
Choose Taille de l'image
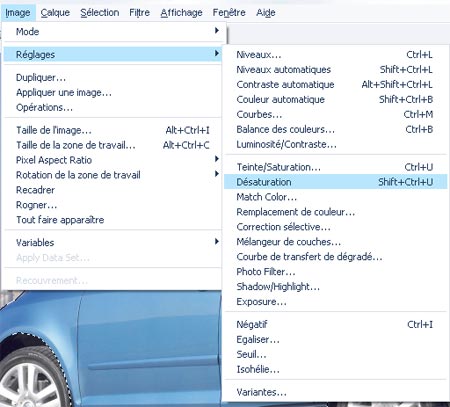click(x=112, y=130)
